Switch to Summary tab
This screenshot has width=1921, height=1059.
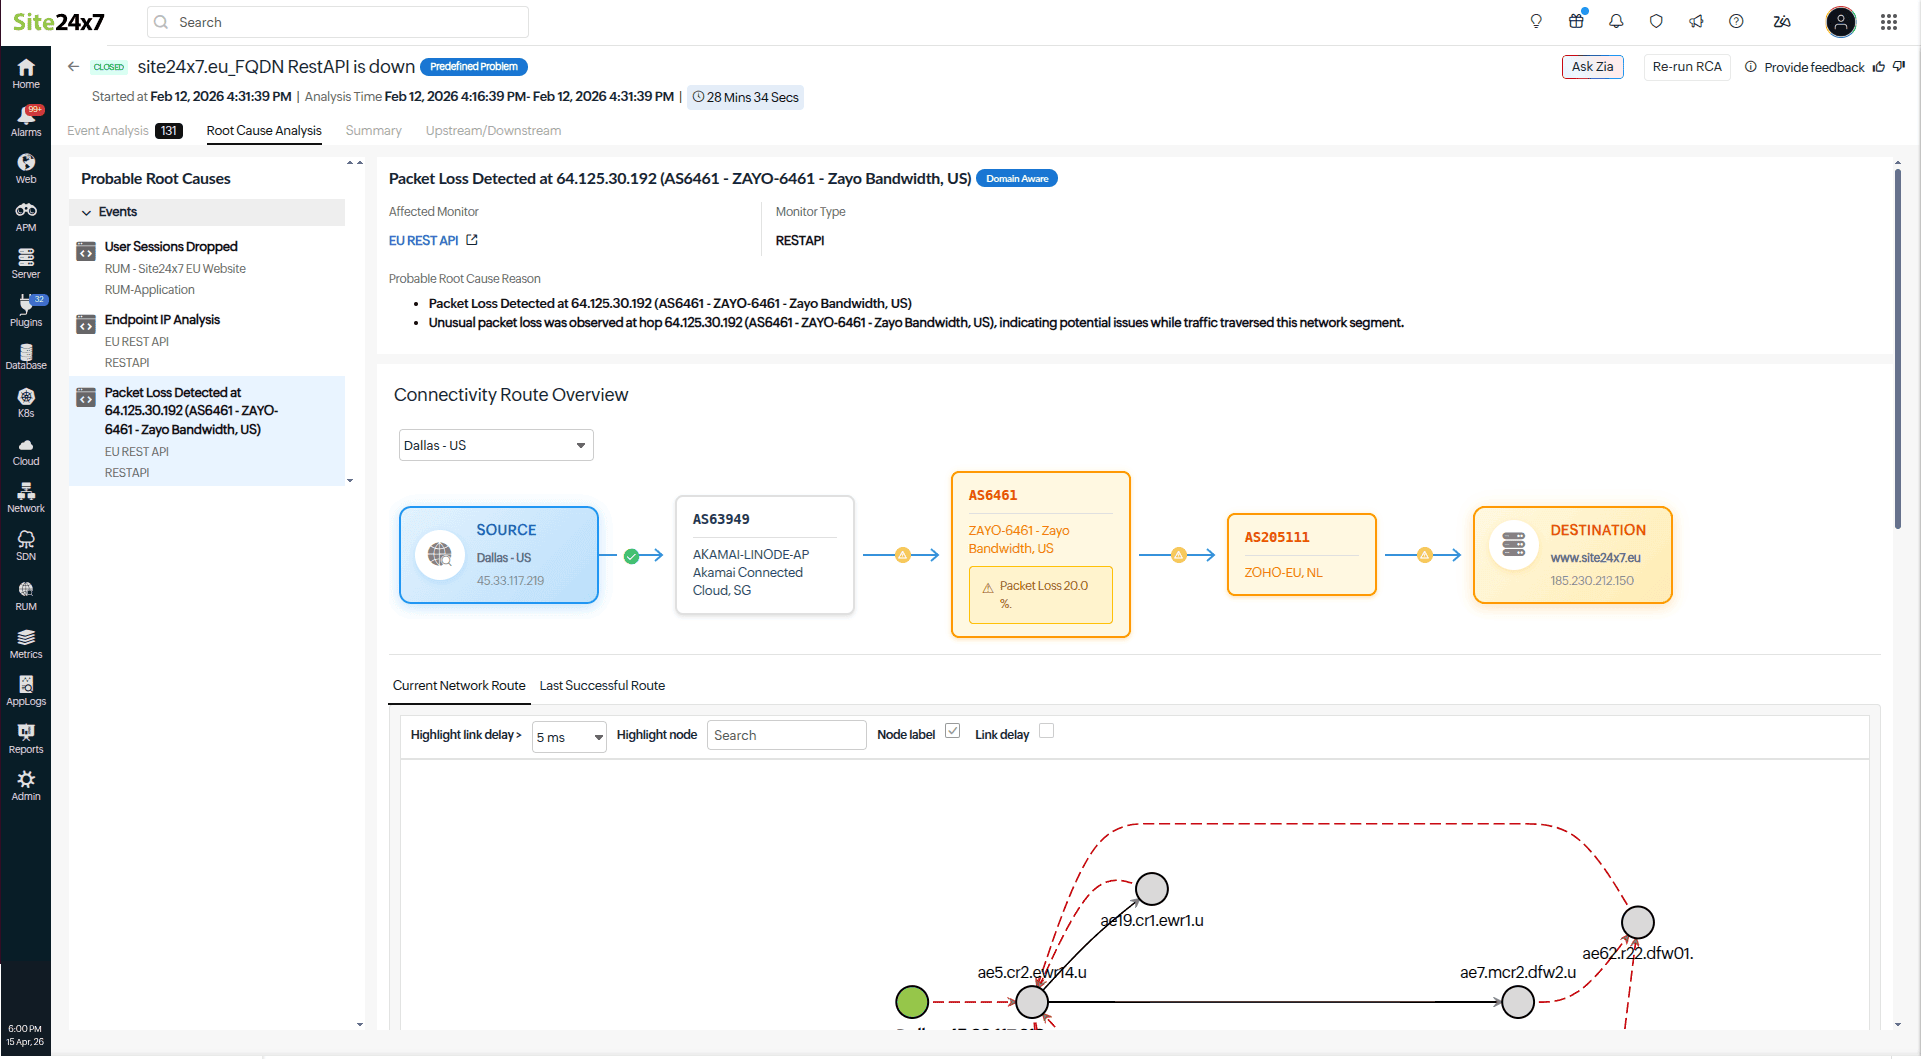[x=373, y=130]
